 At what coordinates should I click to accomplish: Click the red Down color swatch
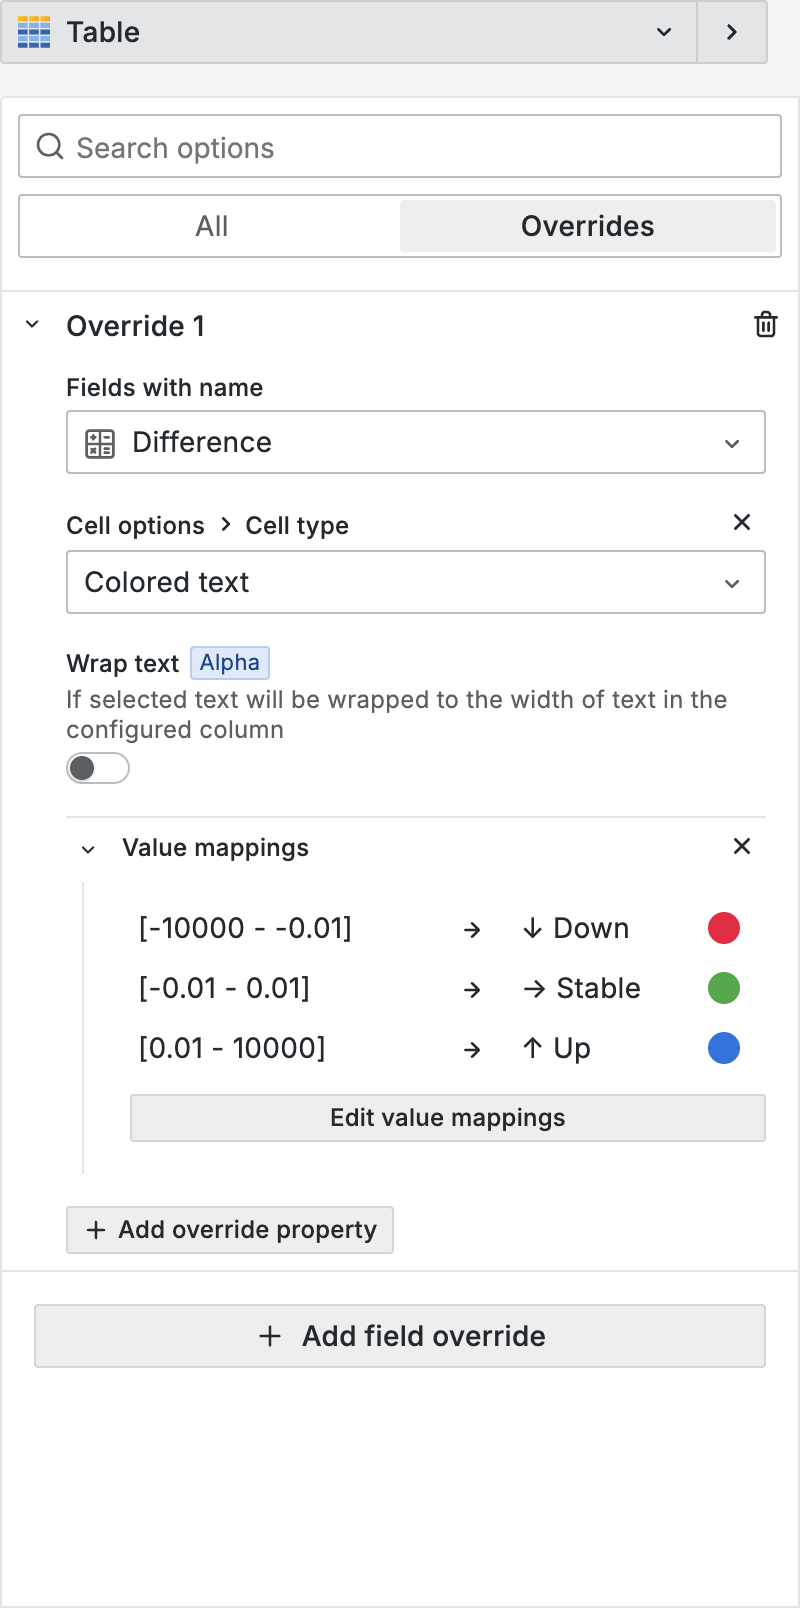point(723,928)
